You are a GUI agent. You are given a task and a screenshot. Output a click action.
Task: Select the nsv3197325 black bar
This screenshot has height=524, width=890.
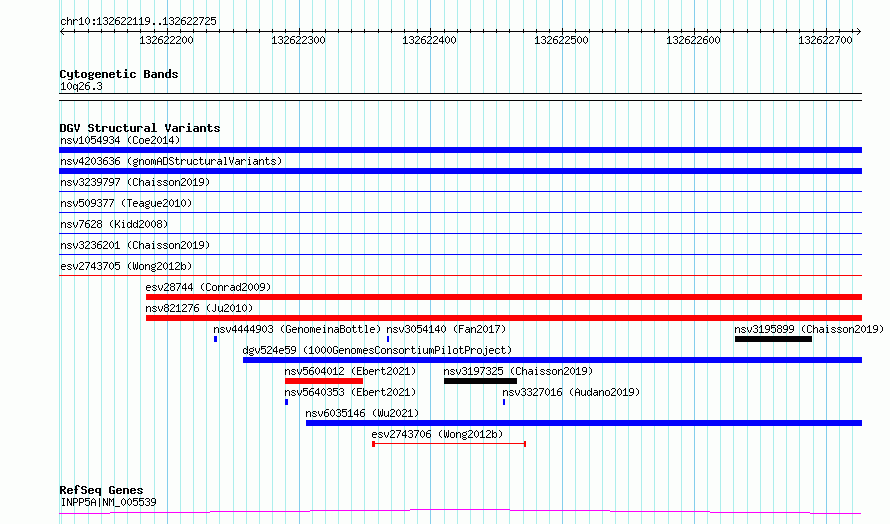(x=480, y=381)
